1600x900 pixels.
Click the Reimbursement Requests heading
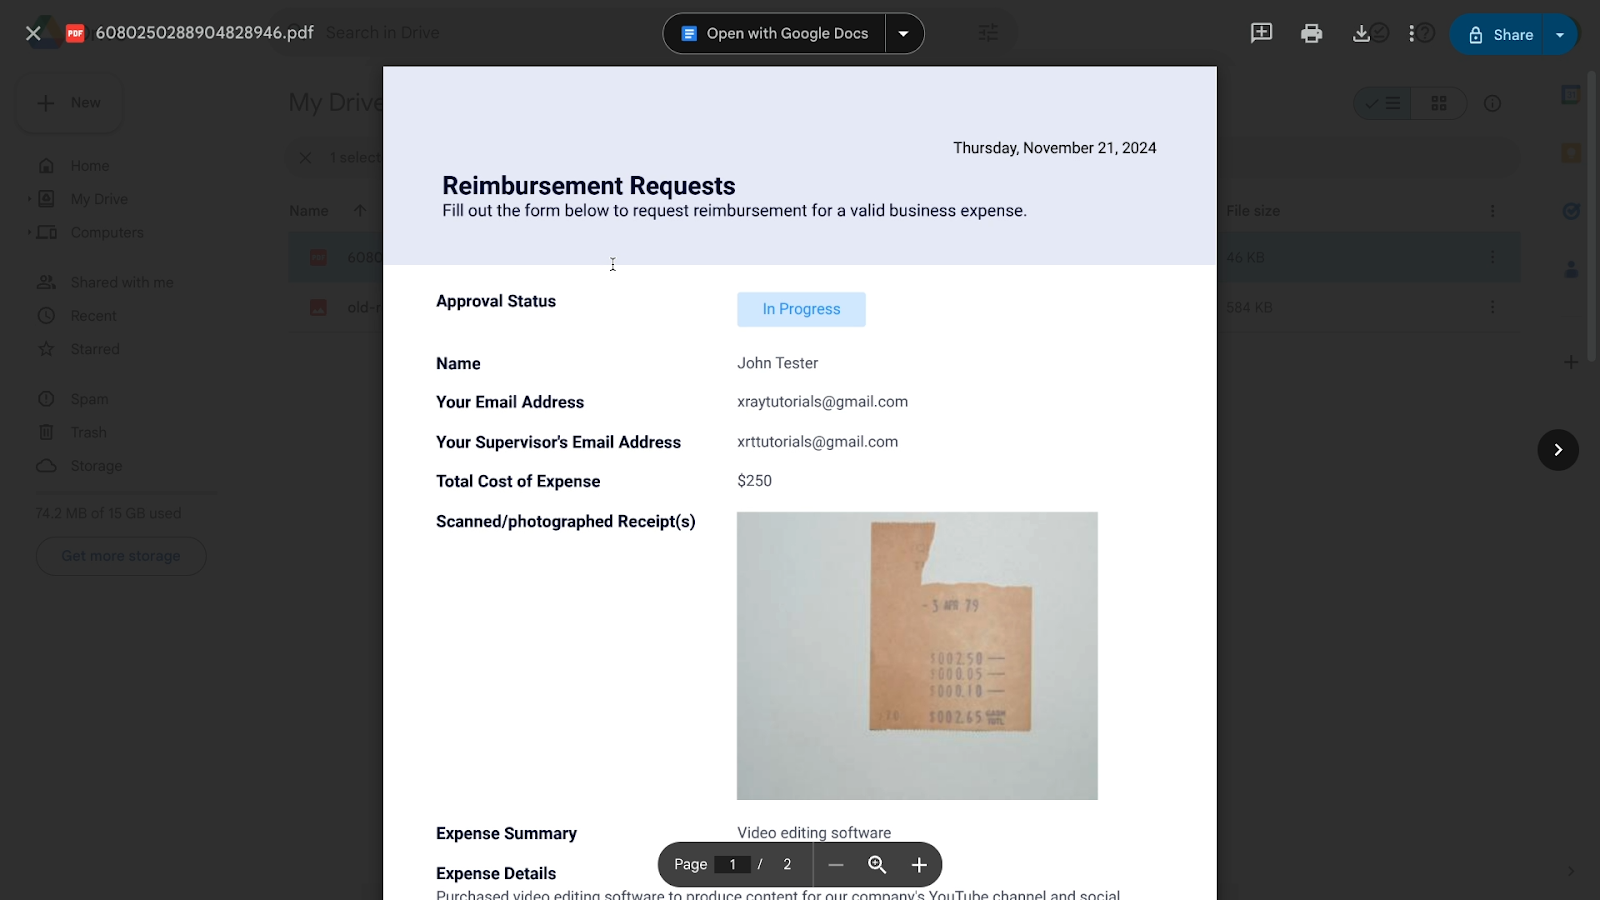coord(588,186)
